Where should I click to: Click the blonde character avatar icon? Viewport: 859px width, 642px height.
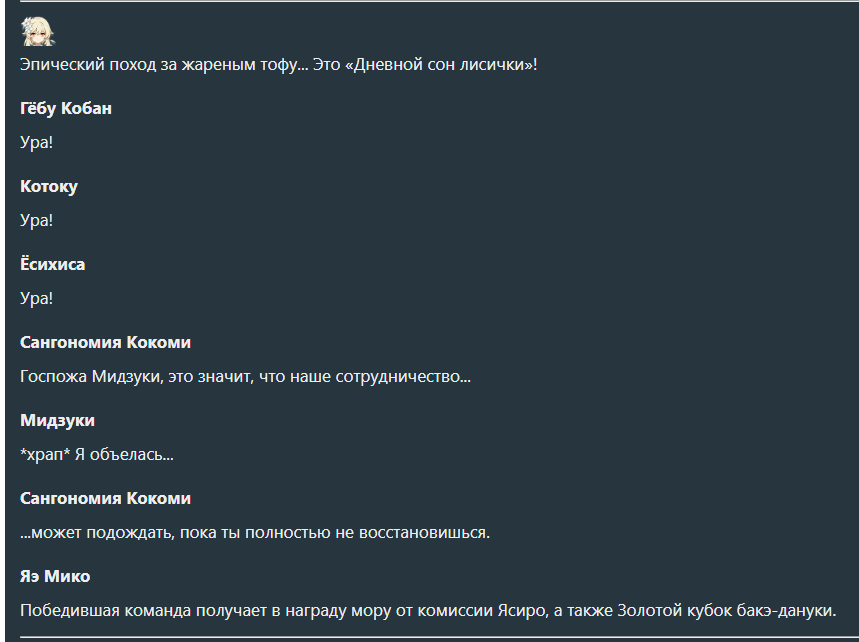38,32
